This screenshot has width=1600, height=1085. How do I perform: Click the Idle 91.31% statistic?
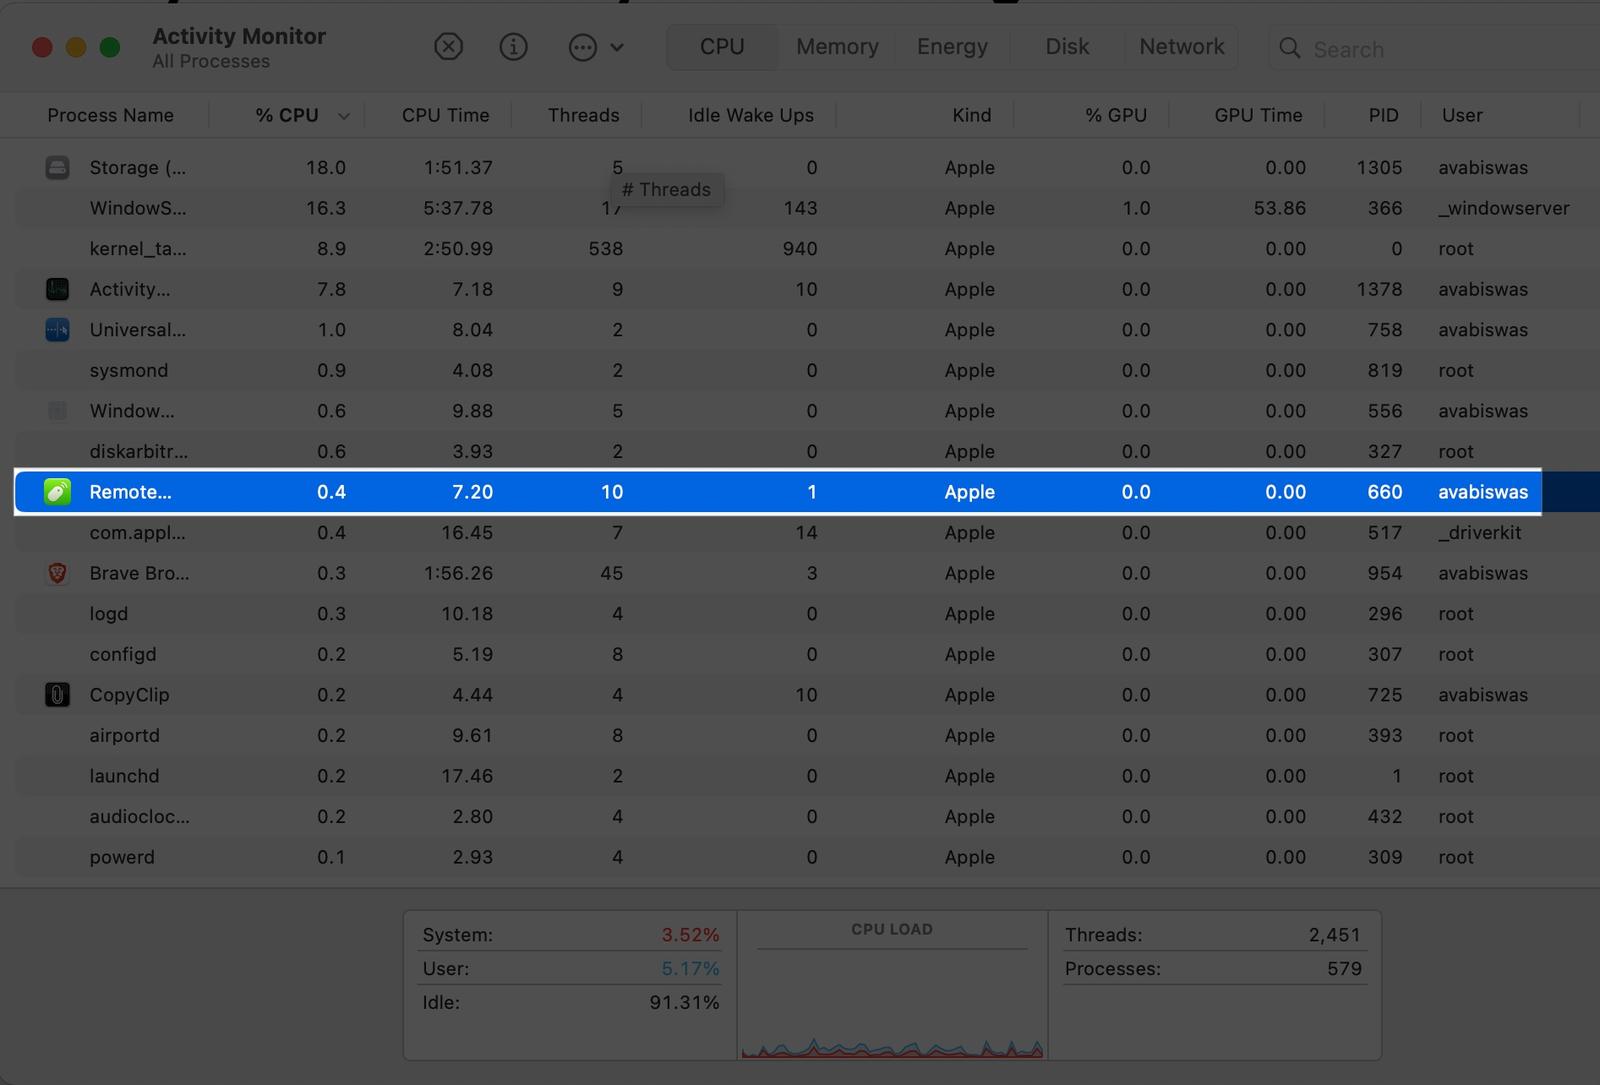coord(570,1002)
